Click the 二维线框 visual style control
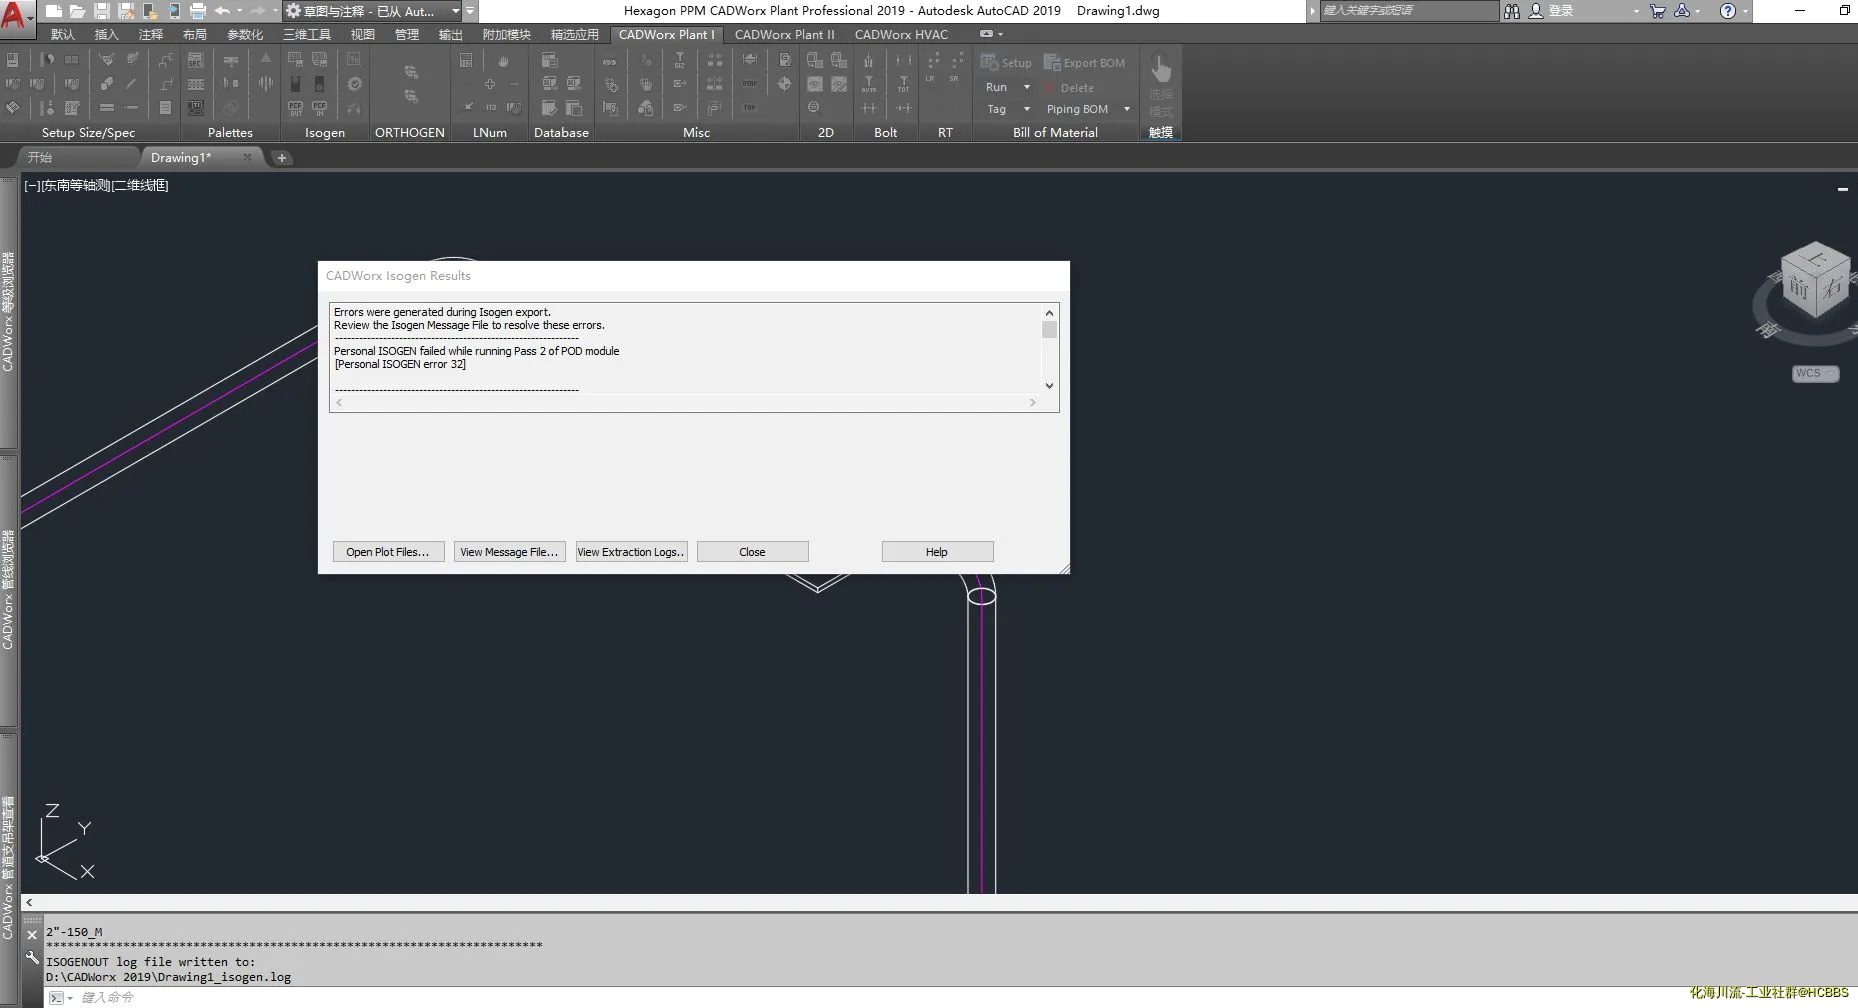 click(140, 185)
